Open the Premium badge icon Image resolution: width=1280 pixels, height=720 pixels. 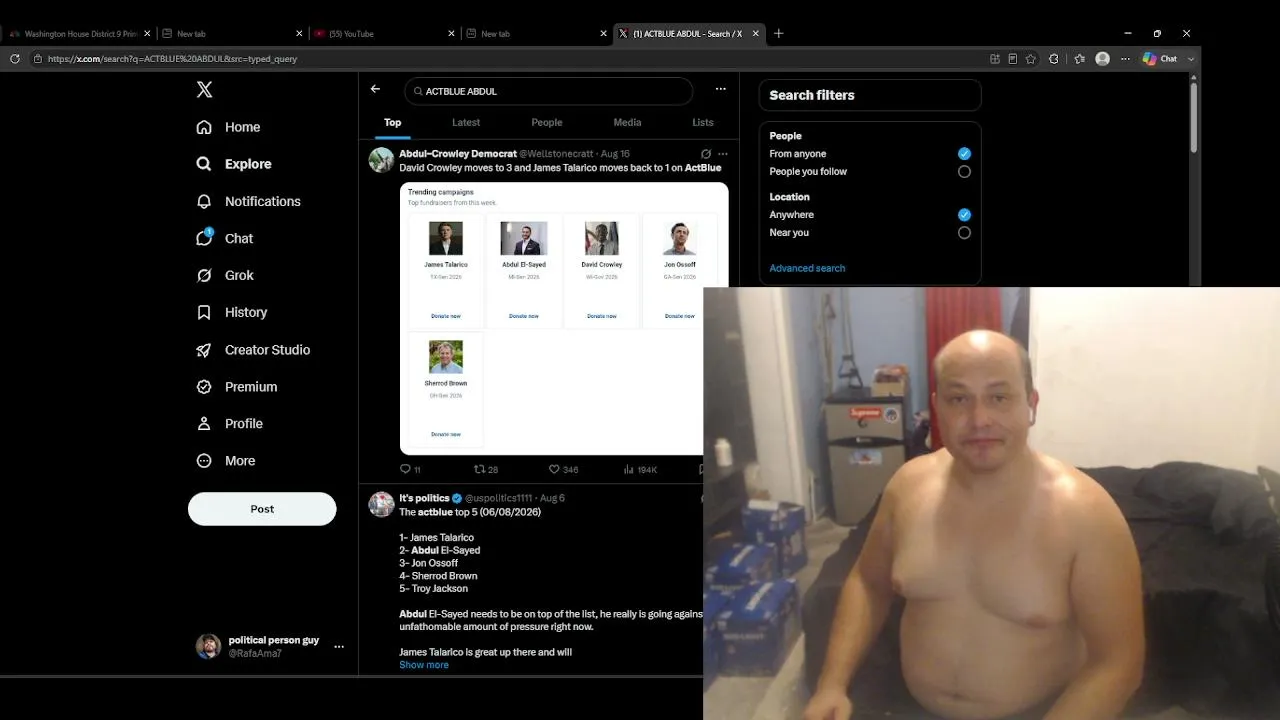coord(204,387)
